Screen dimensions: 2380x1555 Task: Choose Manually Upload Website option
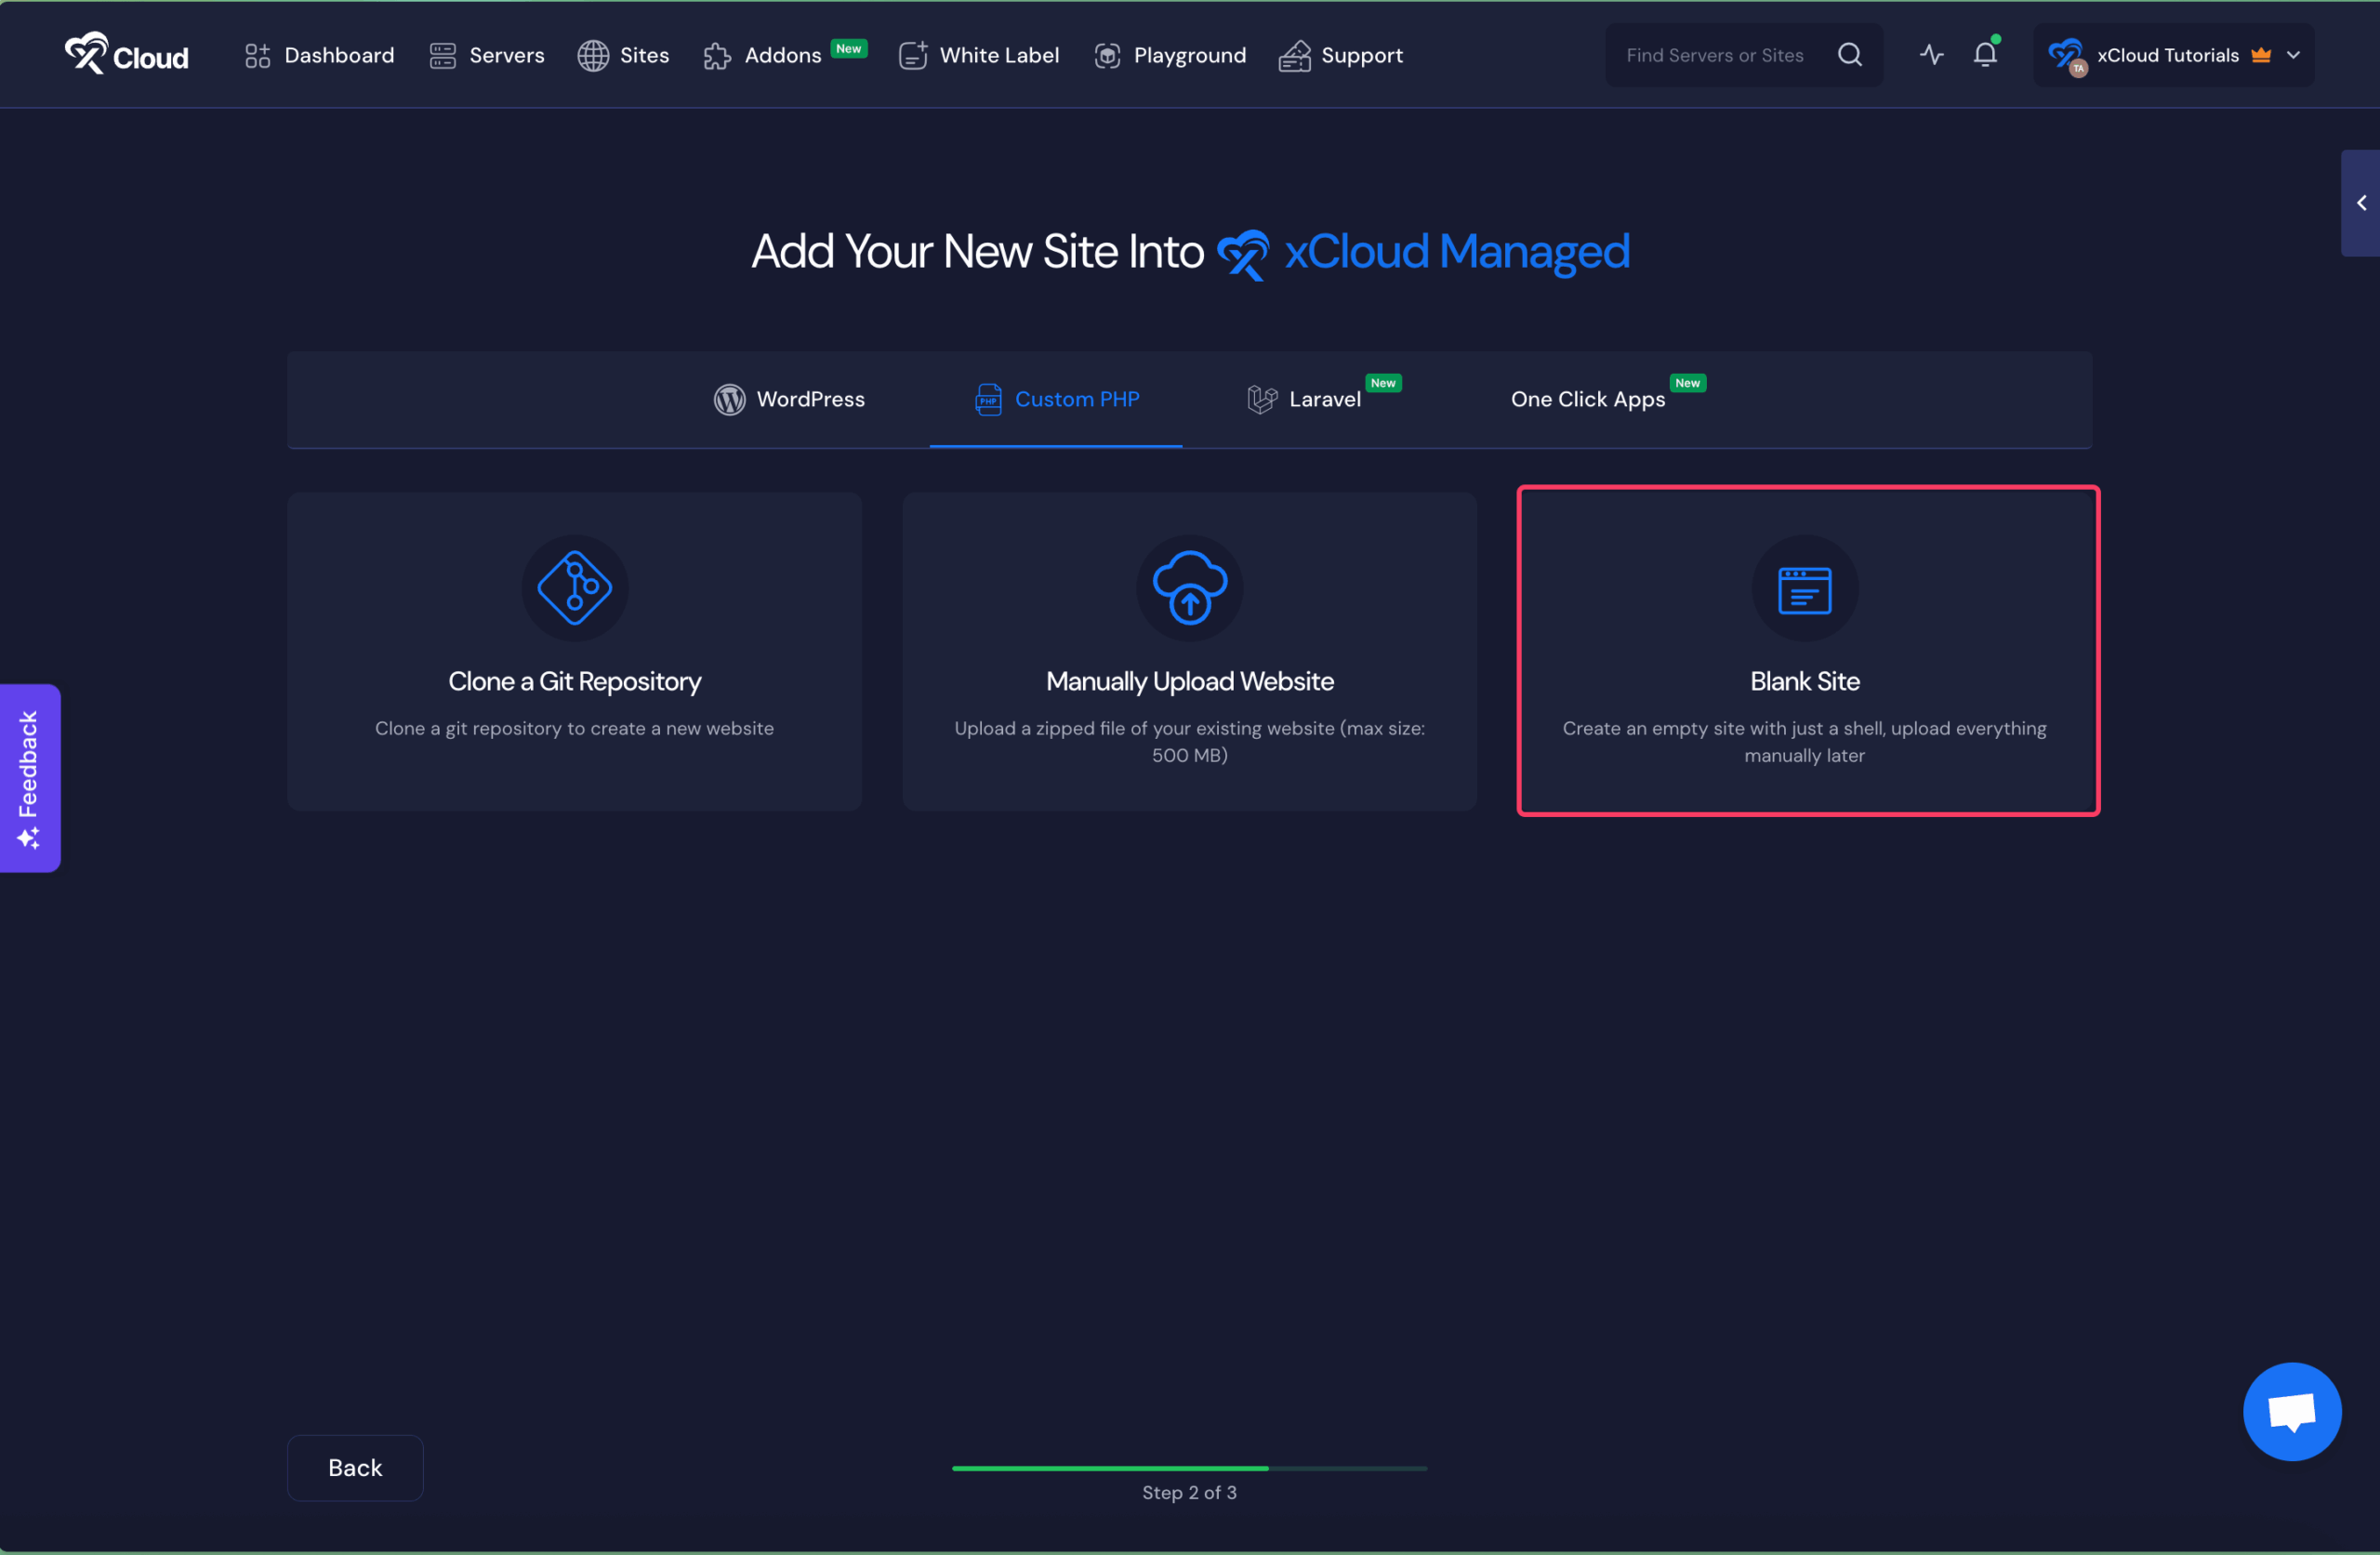1189,681
